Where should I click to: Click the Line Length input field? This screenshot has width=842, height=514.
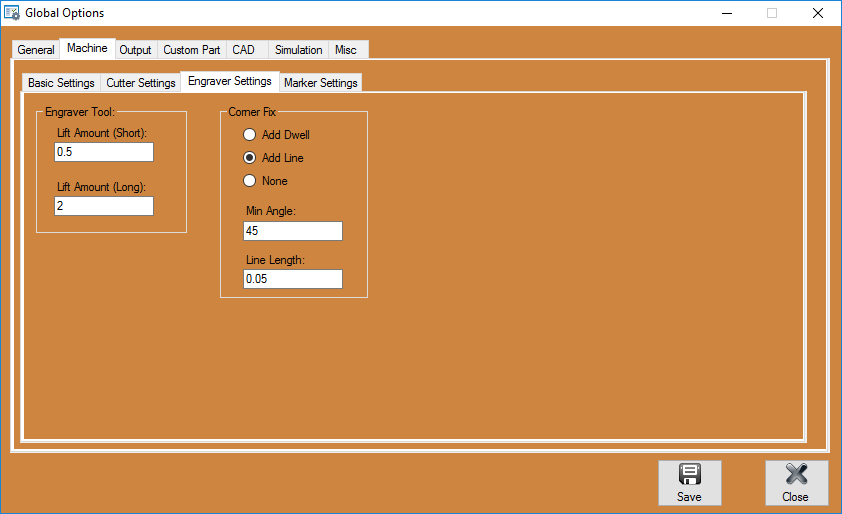(x=293, y=279)
